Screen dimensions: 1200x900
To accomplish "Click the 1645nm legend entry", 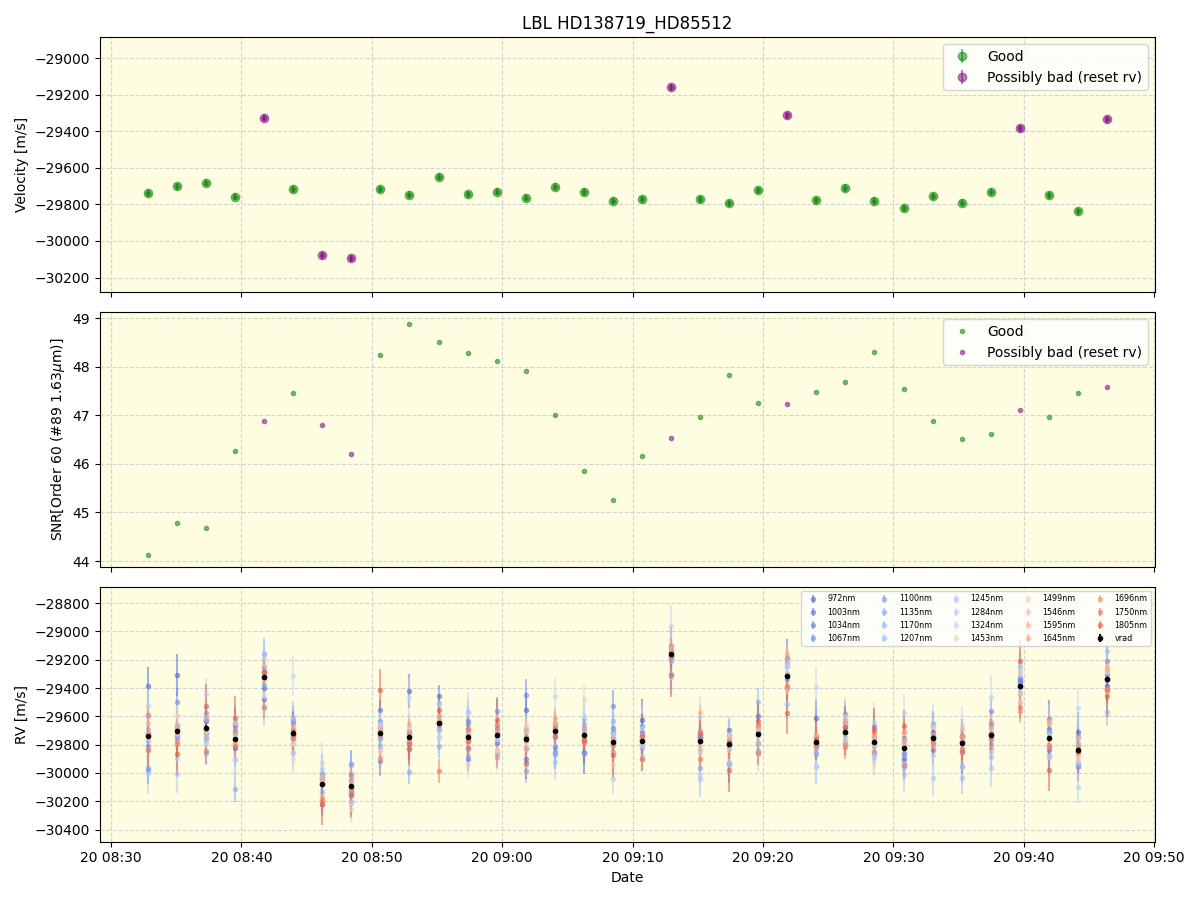I will point(1049,638).
